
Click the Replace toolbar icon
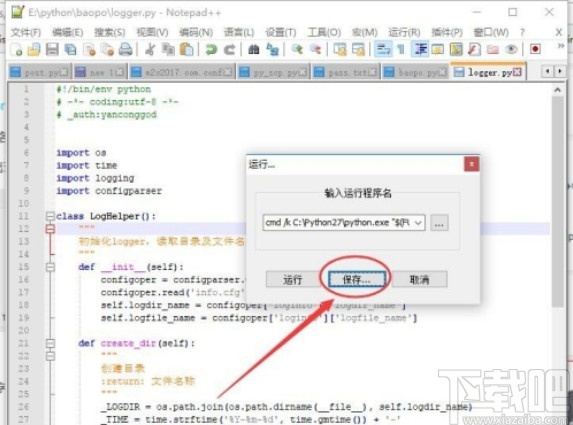[x=272, y=49]
